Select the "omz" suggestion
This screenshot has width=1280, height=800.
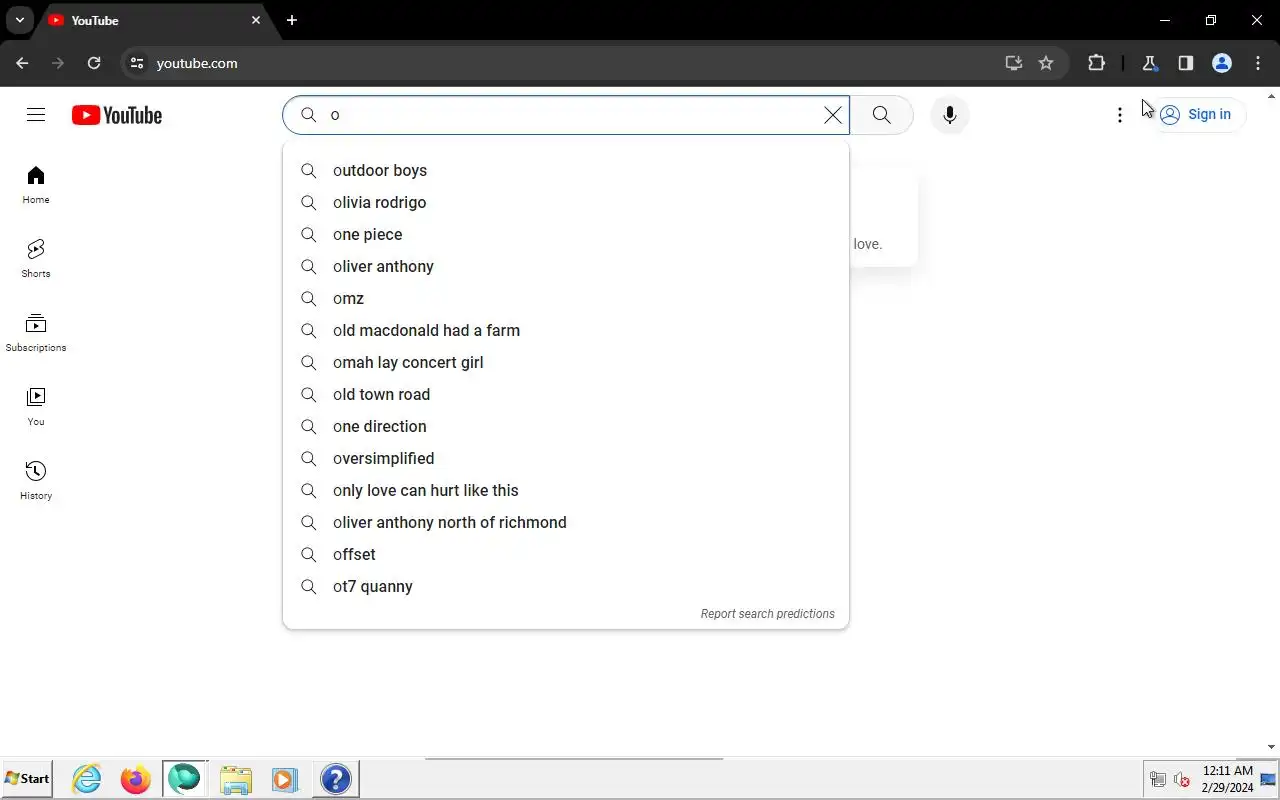[x=566, y=298]
